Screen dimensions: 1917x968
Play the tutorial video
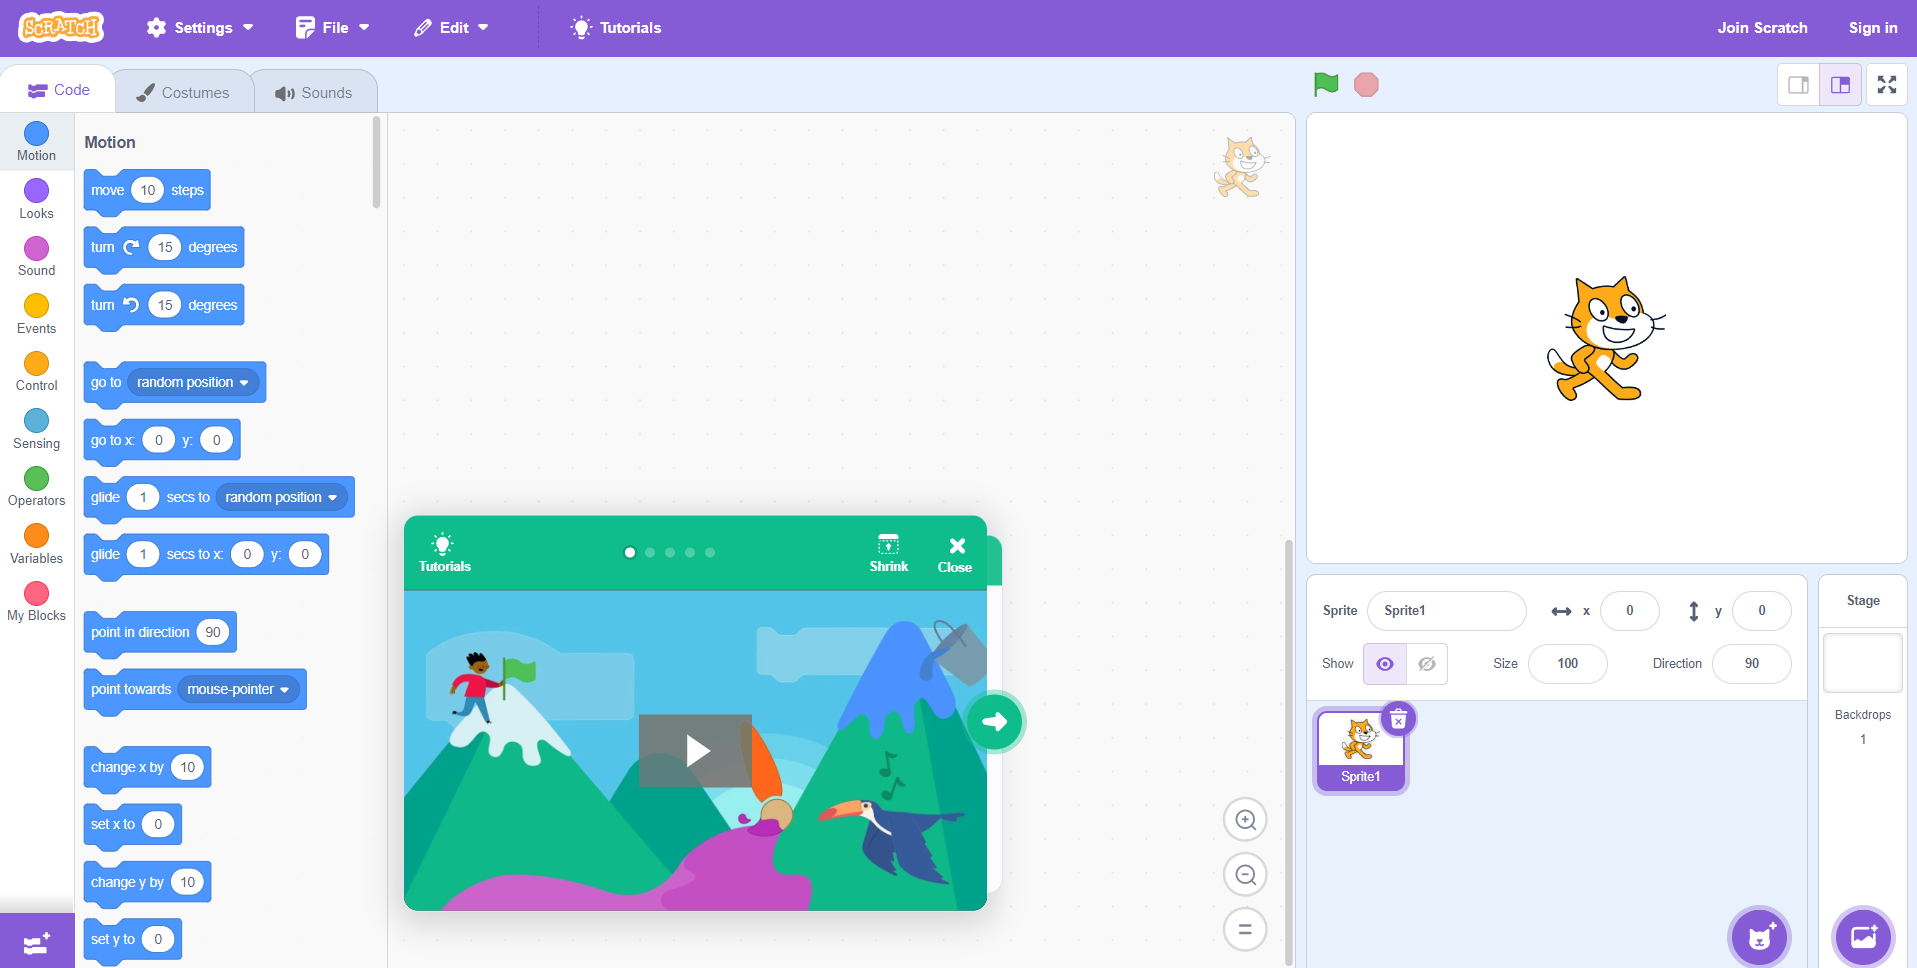click(x=696, y=750)
